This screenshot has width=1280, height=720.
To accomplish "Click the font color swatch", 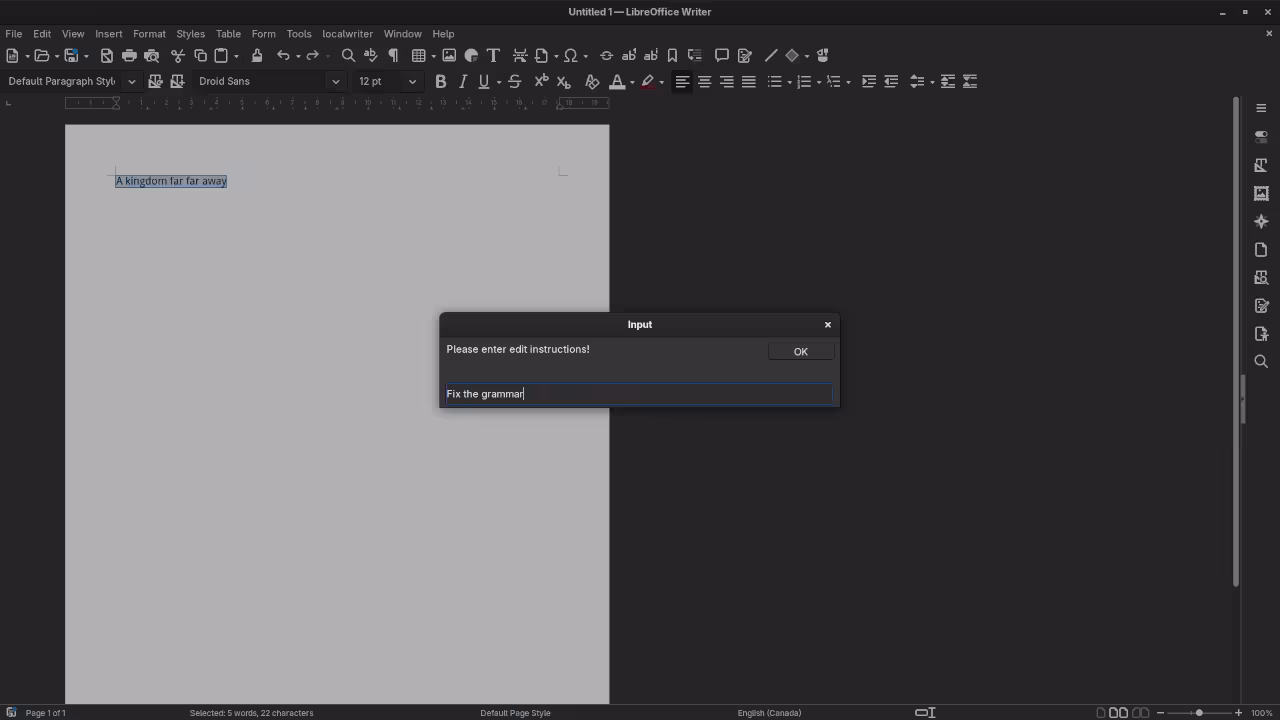I will (x=617, y=81).
